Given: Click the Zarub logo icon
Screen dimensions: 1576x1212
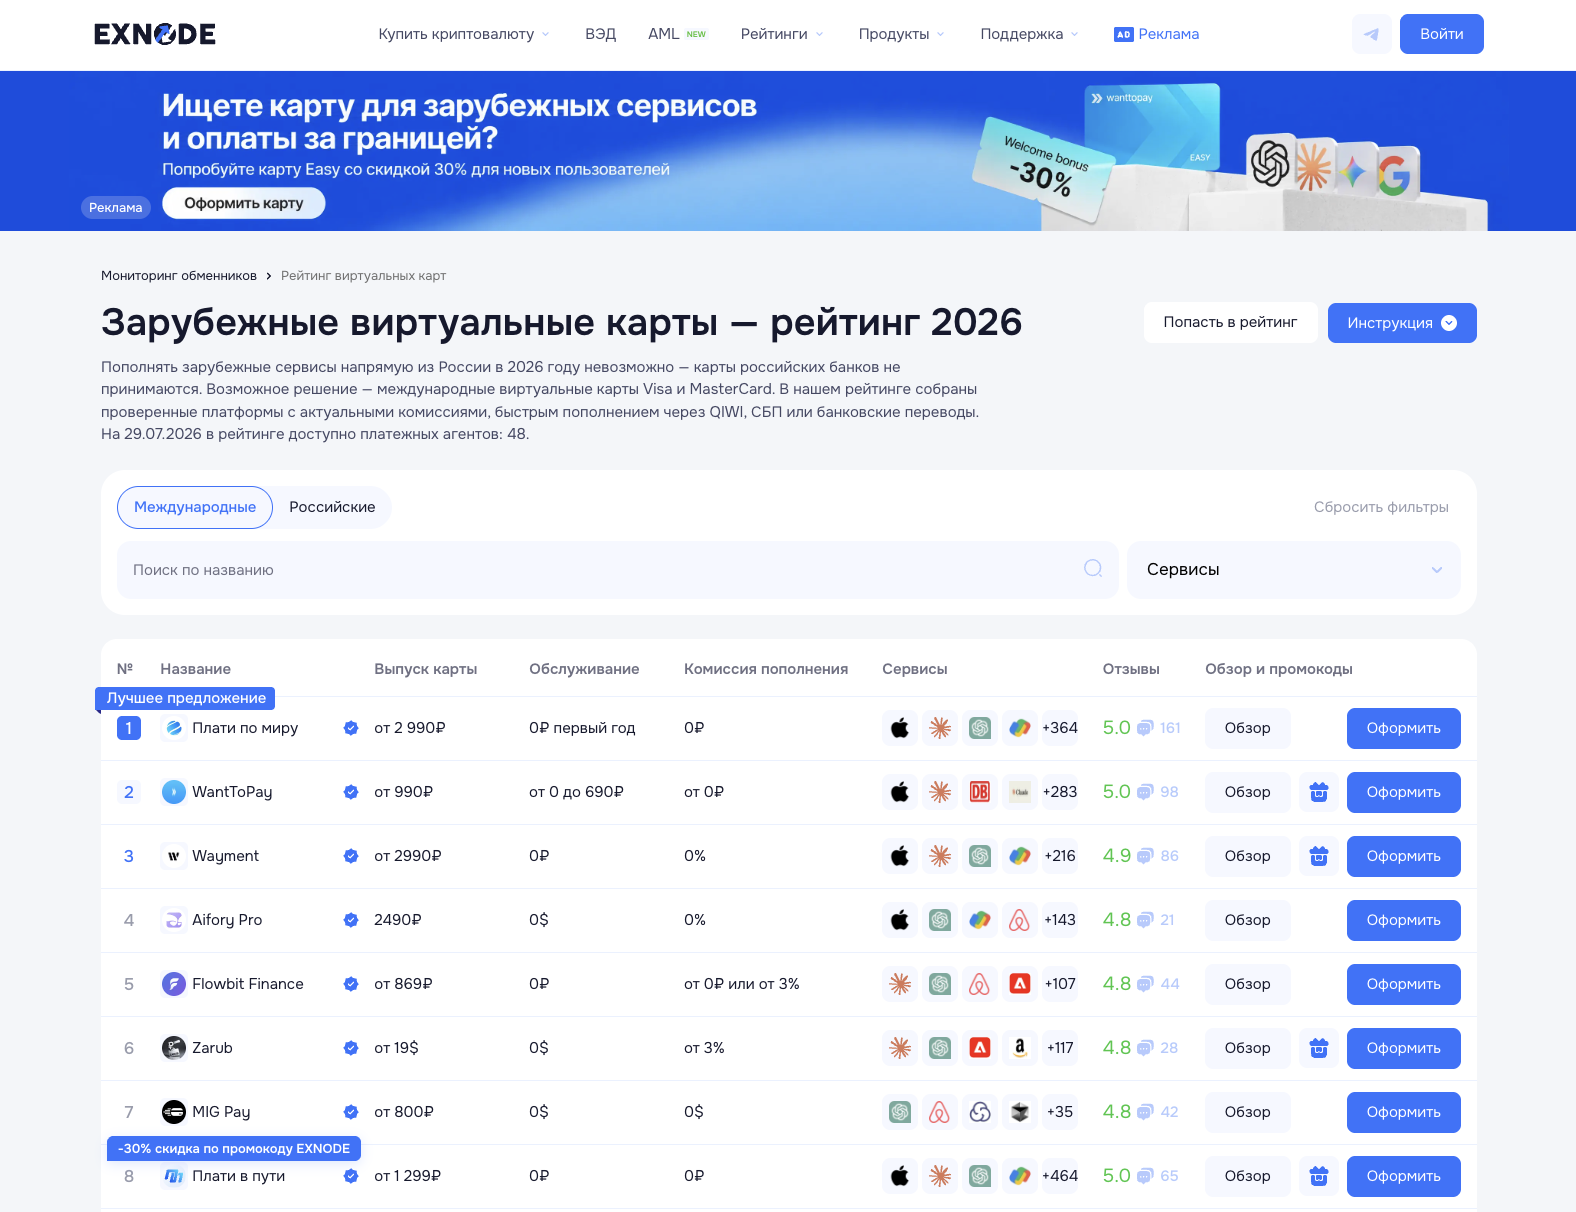Looking at the screenshot, I should tap(174, 1048).
